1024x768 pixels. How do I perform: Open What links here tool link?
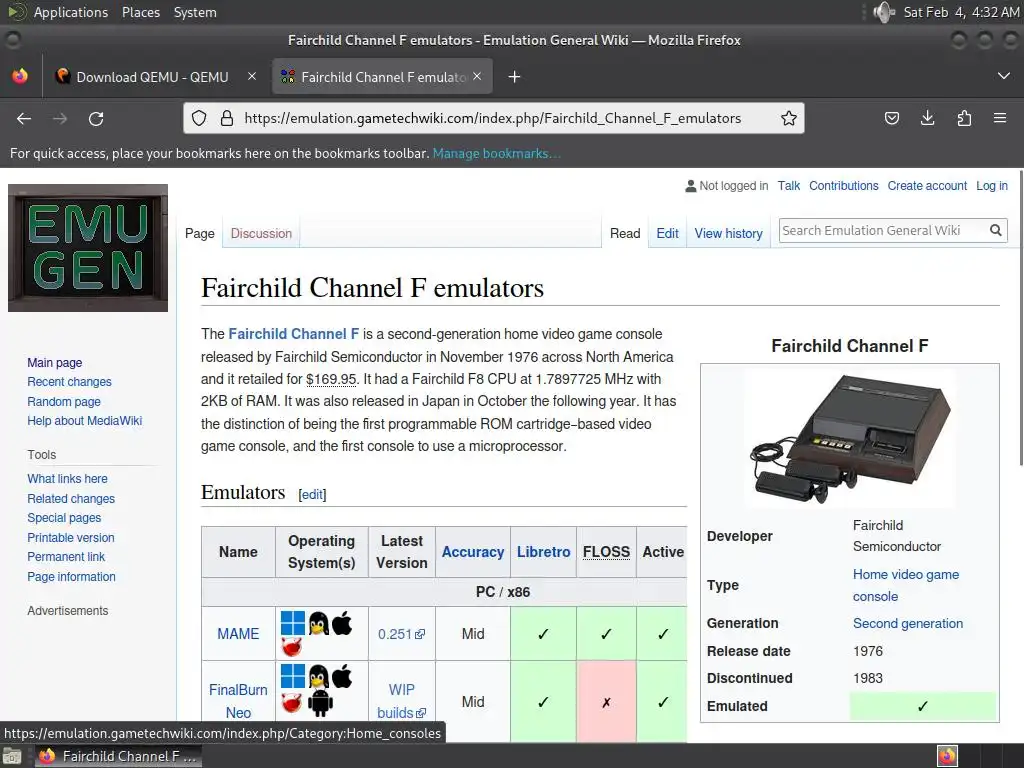tap(67, 479)
